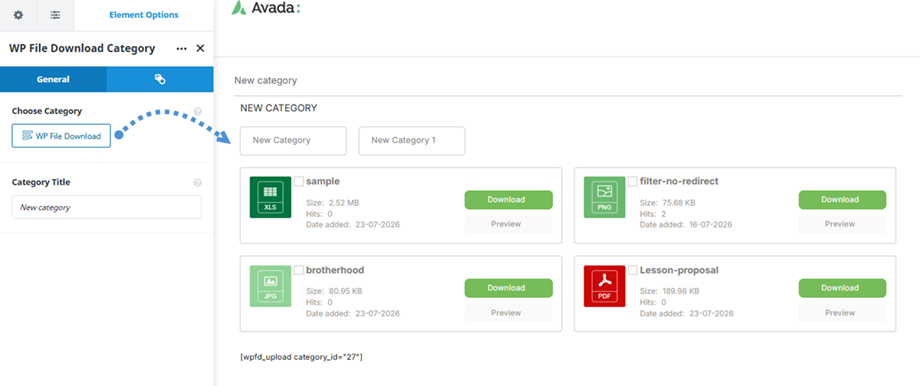Check the brotherhood file checkbox

pyautogui.click(x=299, y=270)
